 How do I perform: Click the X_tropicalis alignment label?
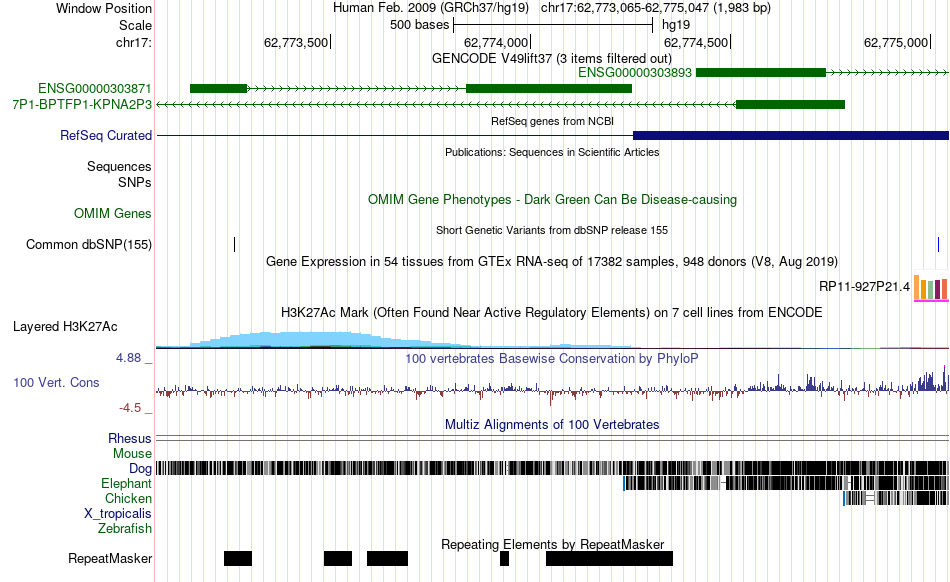(118, 513)
